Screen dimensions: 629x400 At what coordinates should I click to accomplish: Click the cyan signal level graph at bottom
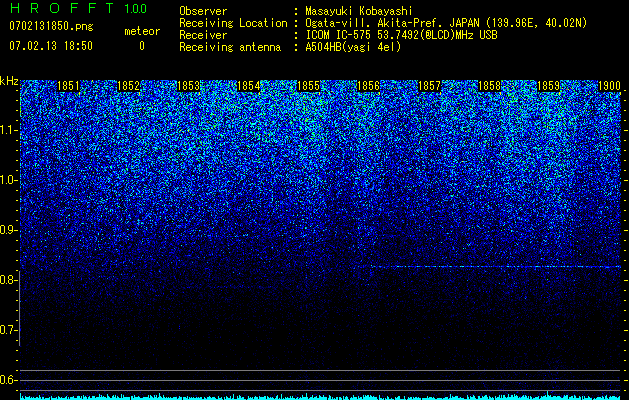(320, 397)
